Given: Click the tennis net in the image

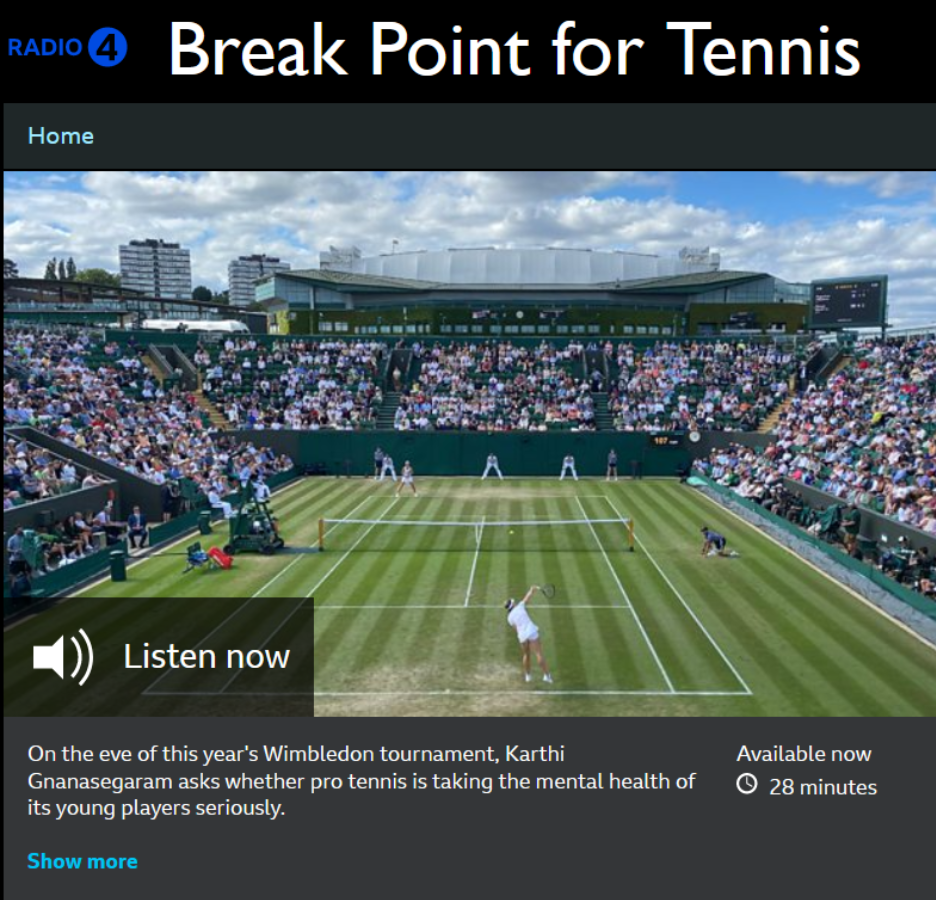Looking at the screenshot, I should (476, 533).
